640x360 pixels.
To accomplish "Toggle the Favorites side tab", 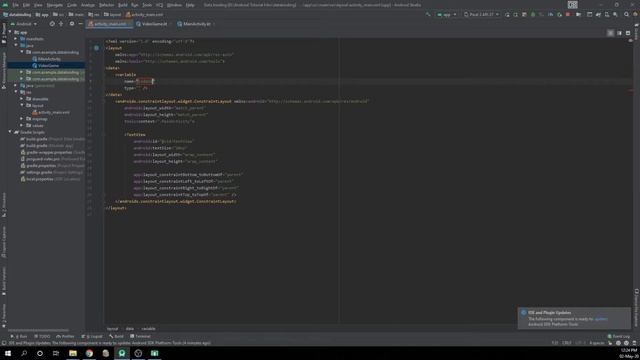I will 4,316.
